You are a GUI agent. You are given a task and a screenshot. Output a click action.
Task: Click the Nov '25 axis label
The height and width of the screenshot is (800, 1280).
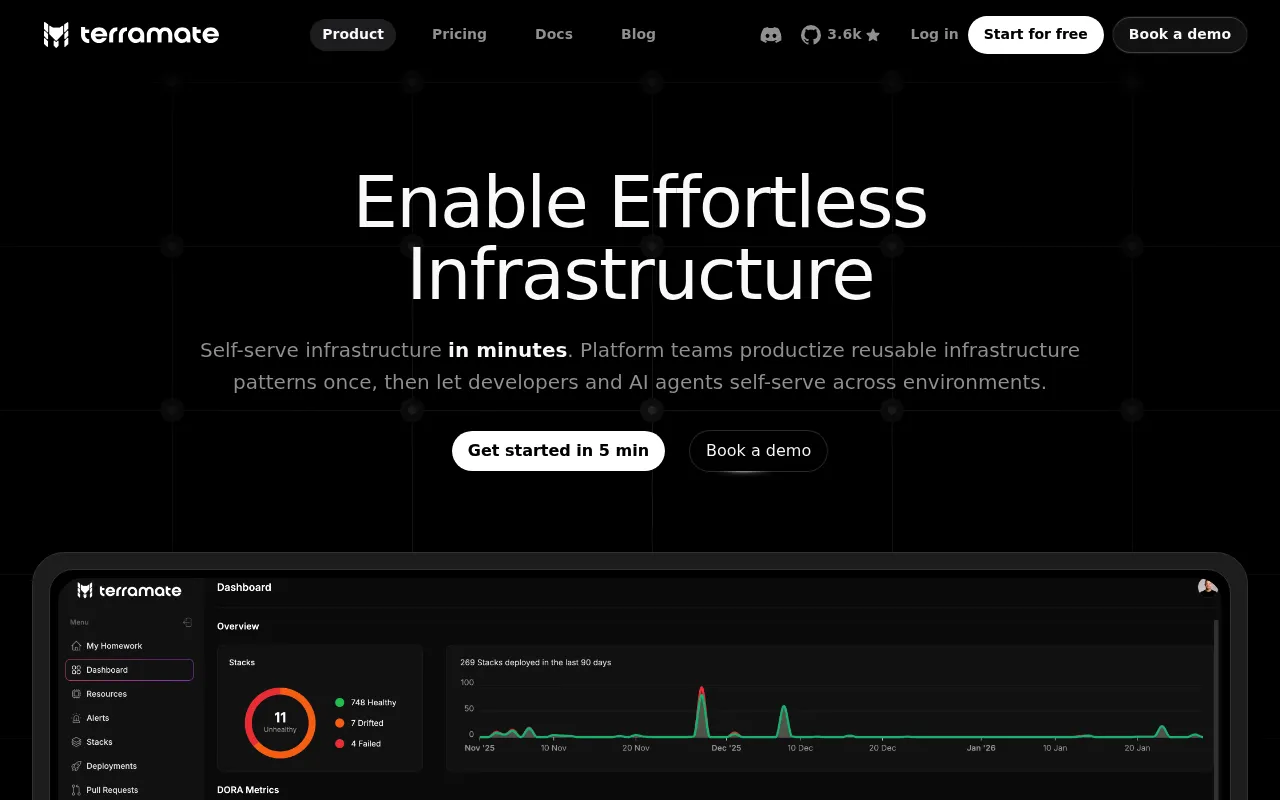pos(480,748)
